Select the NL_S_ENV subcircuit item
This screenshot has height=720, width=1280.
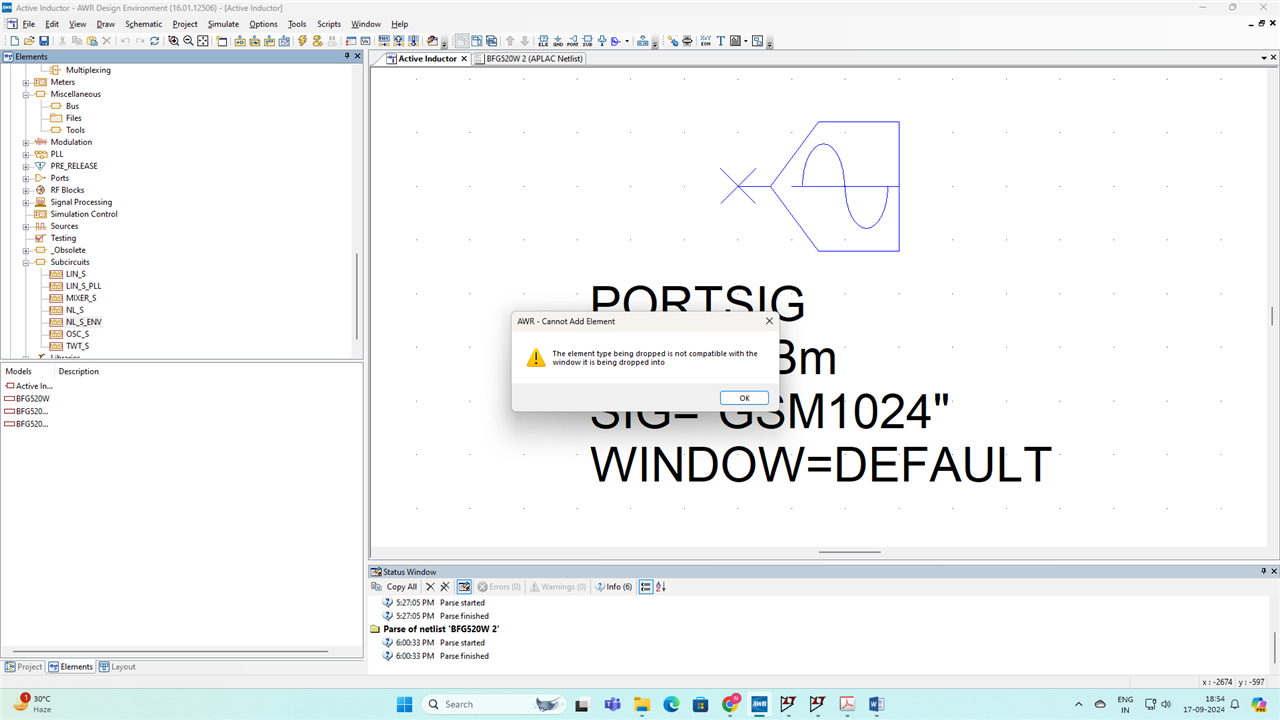[x=83, y=322]
